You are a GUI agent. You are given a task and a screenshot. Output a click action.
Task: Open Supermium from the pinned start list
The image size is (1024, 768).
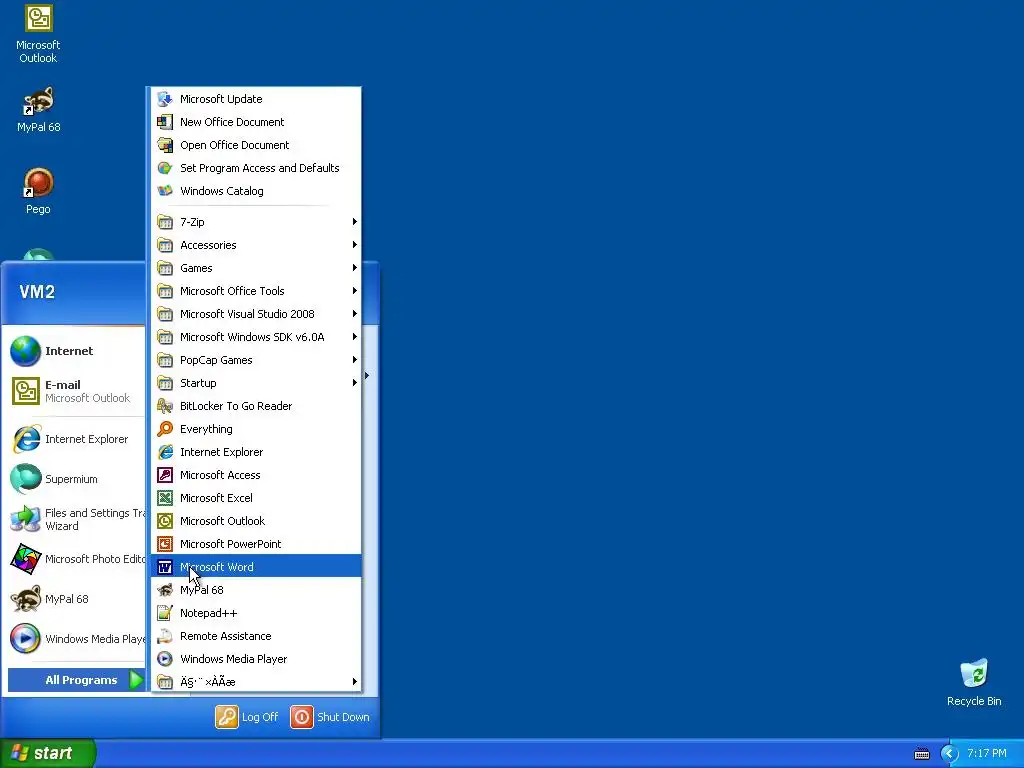point(76,479)
